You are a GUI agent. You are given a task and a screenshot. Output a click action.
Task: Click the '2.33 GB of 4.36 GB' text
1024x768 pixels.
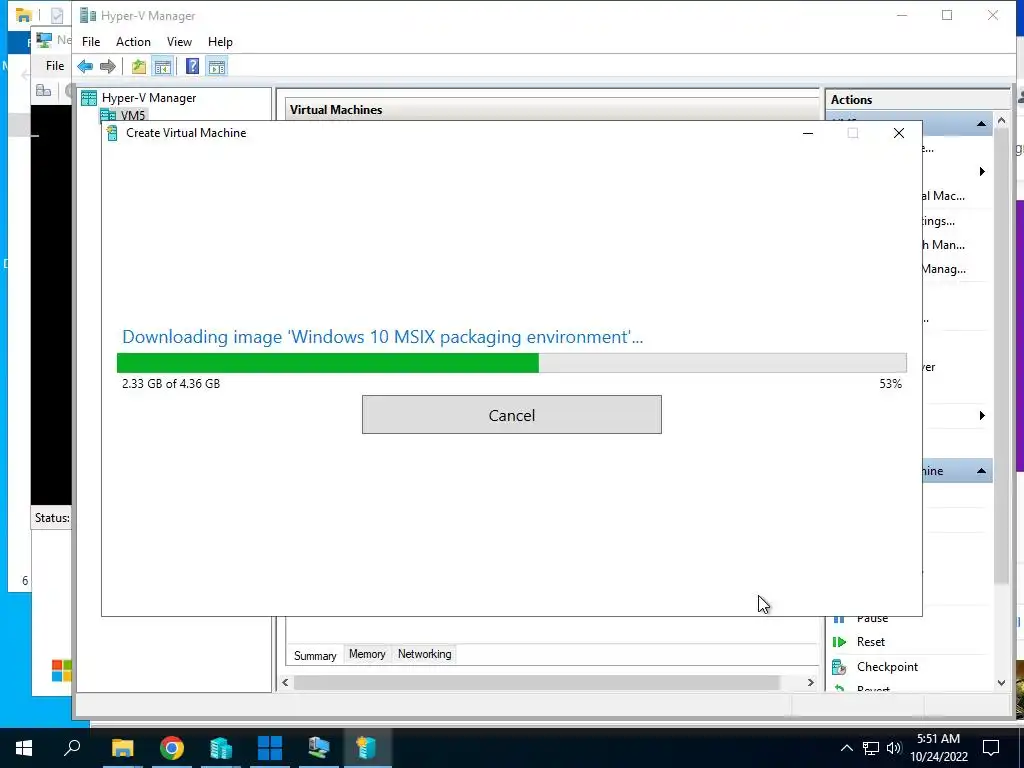171,383
